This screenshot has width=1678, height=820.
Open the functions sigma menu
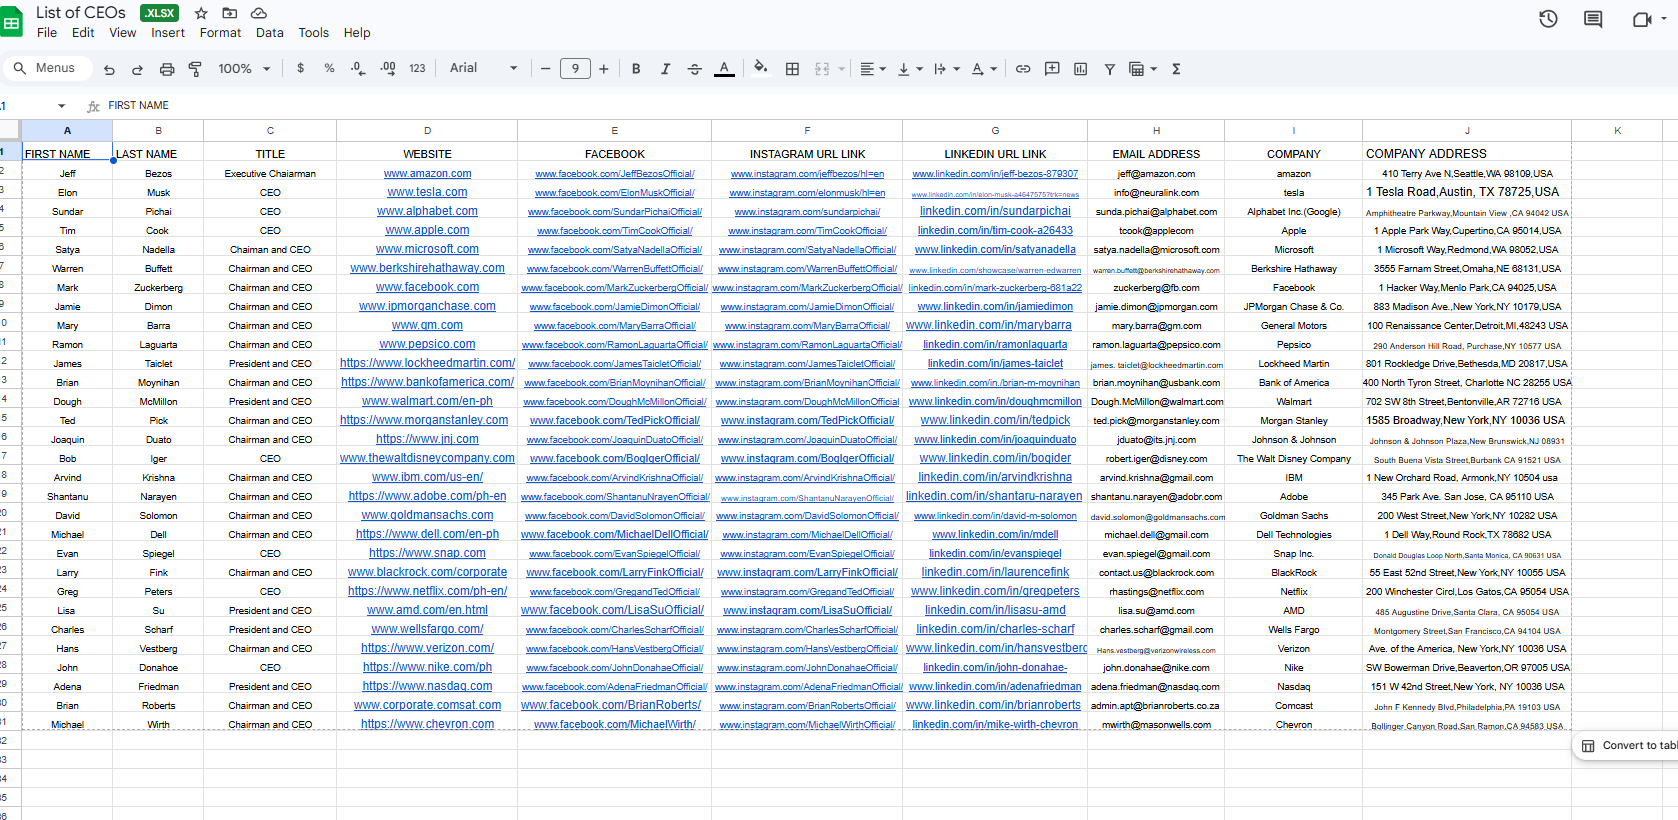tap(1176, 69)
